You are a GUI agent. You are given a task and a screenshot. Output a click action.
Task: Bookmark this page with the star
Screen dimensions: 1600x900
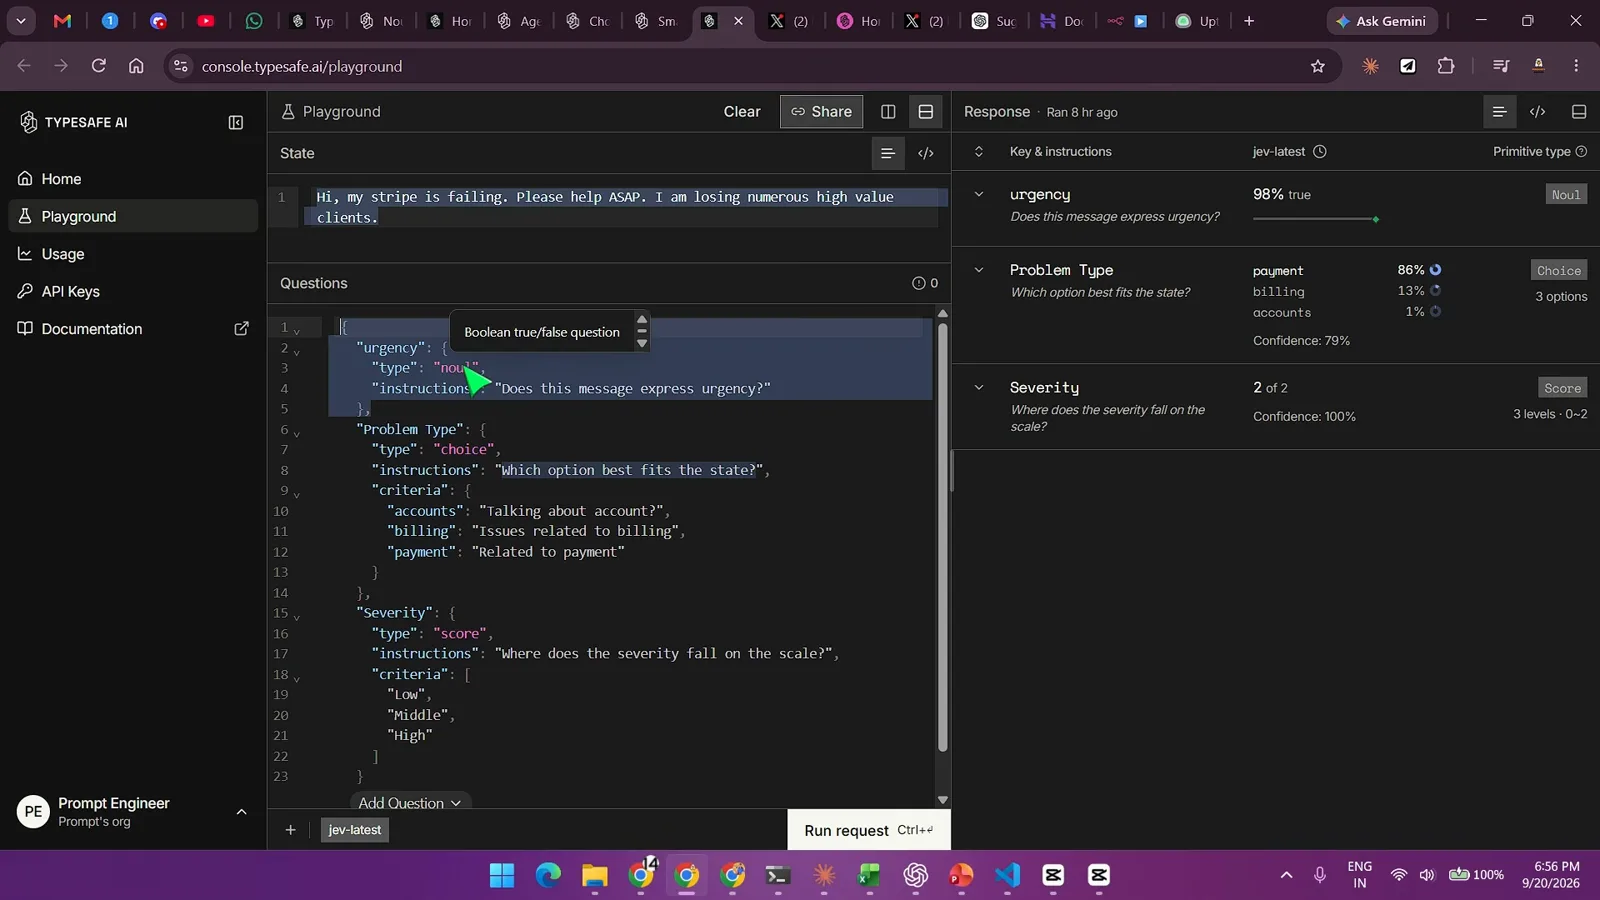[x=1318, y=66]
